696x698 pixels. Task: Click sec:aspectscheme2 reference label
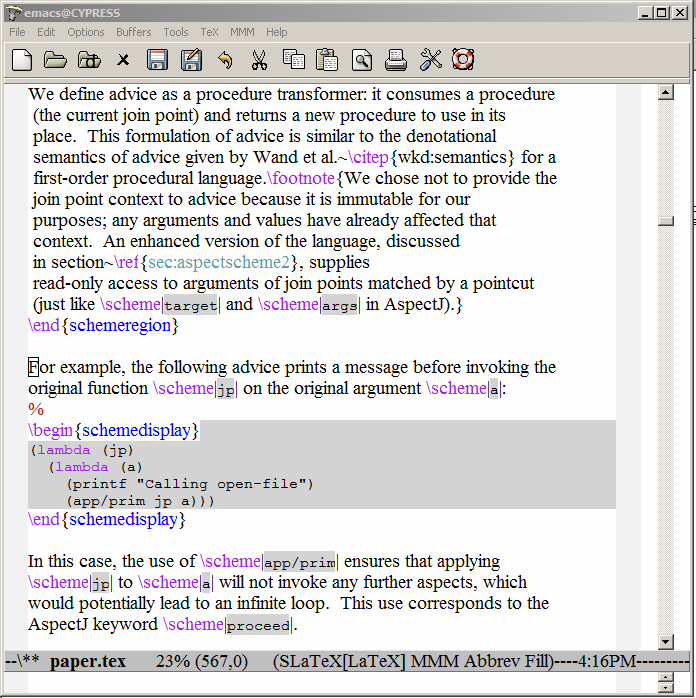click(219, 262)
